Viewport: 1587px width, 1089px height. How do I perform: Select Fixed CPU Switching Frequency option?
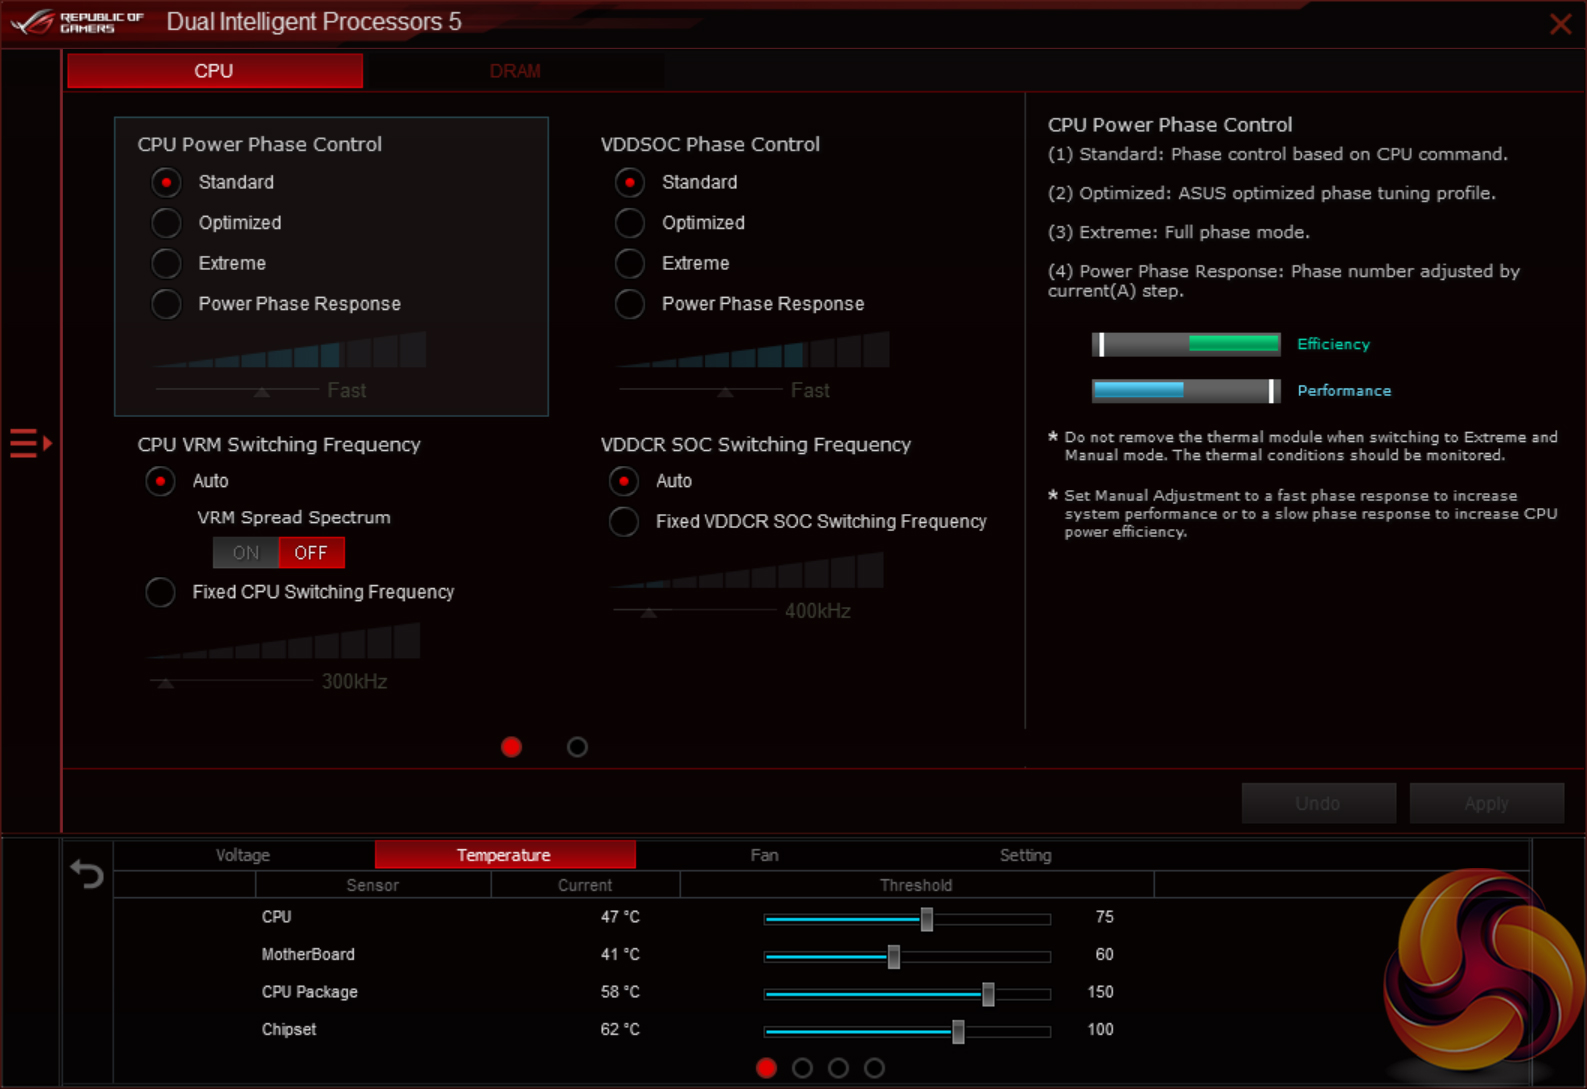pos(160,592)
